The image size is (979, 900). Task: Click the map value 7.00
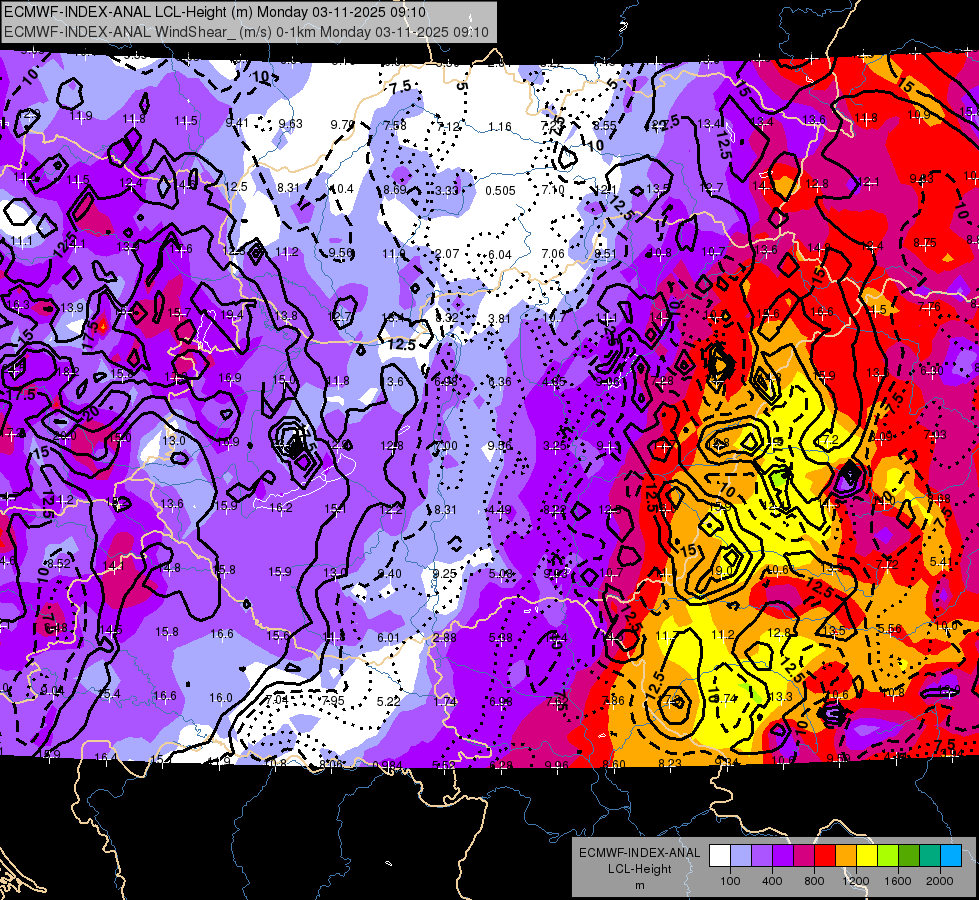coord(446,446)
